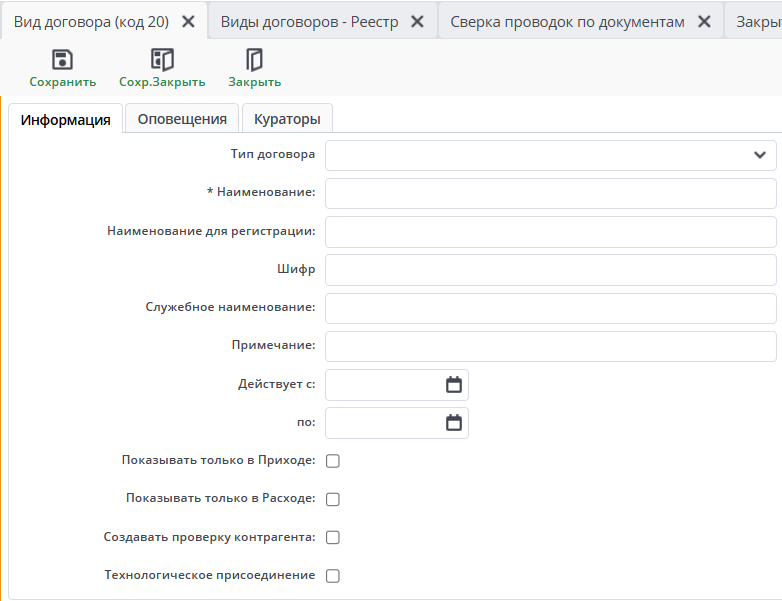Focus the Шифр text field

[550, 270]
